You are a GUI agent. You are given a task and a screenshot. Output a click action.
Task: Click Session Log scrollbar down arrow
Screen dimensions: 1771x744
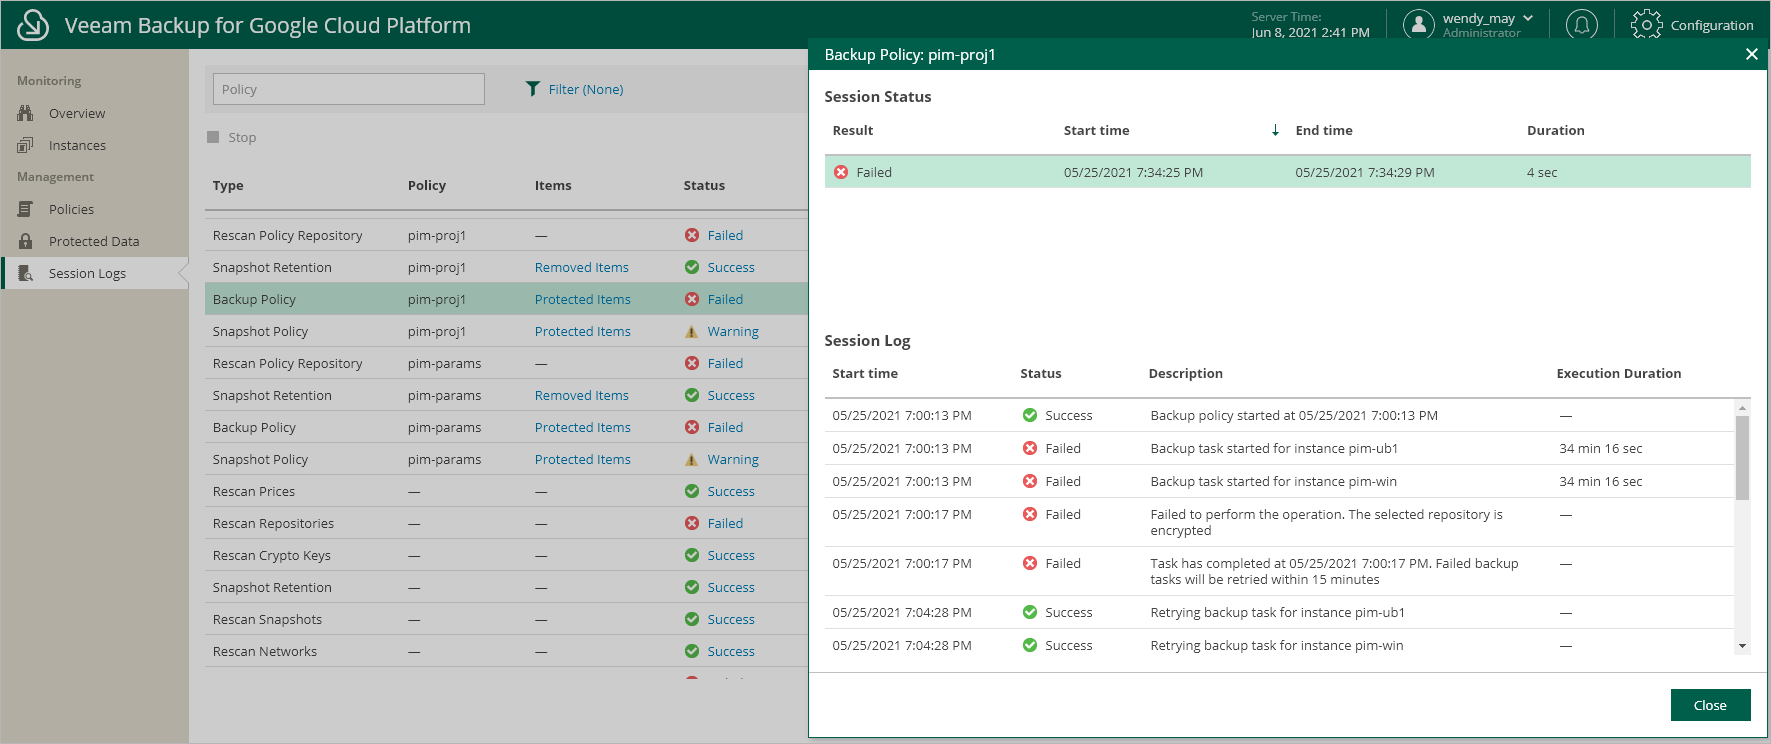click(x=1742, y=646)
